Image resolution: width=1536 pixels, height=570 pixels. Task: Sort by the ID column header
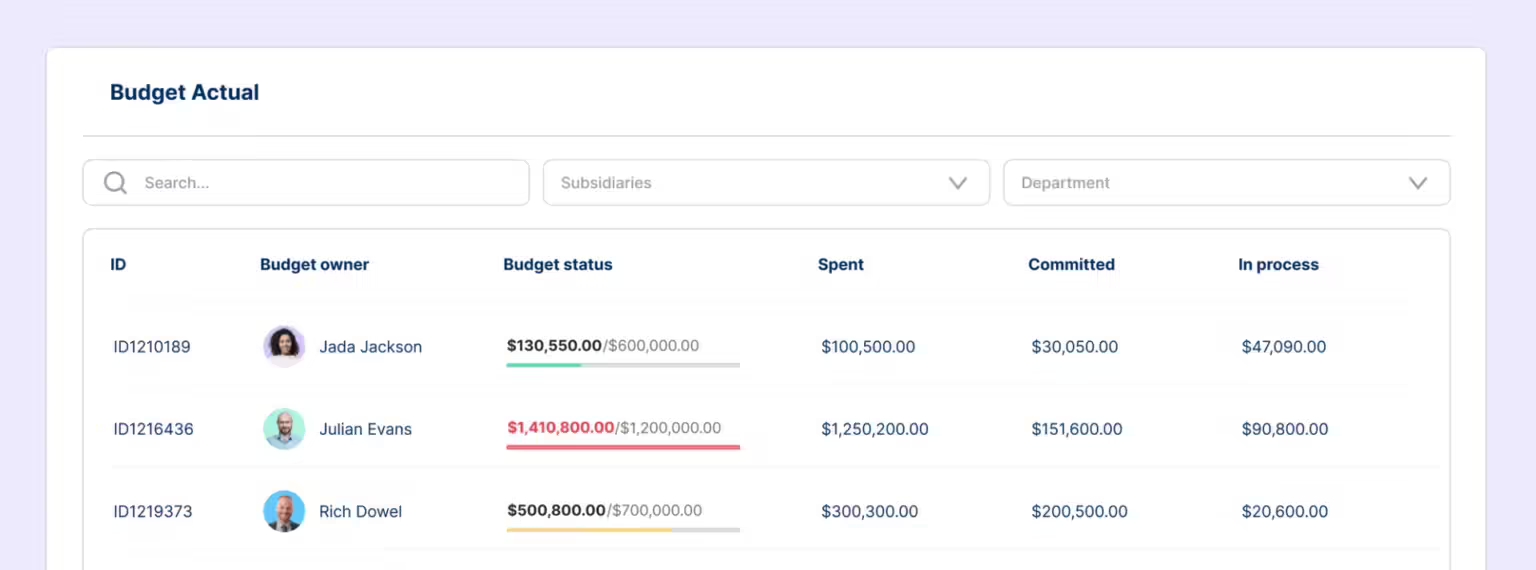pyautogui.click(x=118, y=265)
